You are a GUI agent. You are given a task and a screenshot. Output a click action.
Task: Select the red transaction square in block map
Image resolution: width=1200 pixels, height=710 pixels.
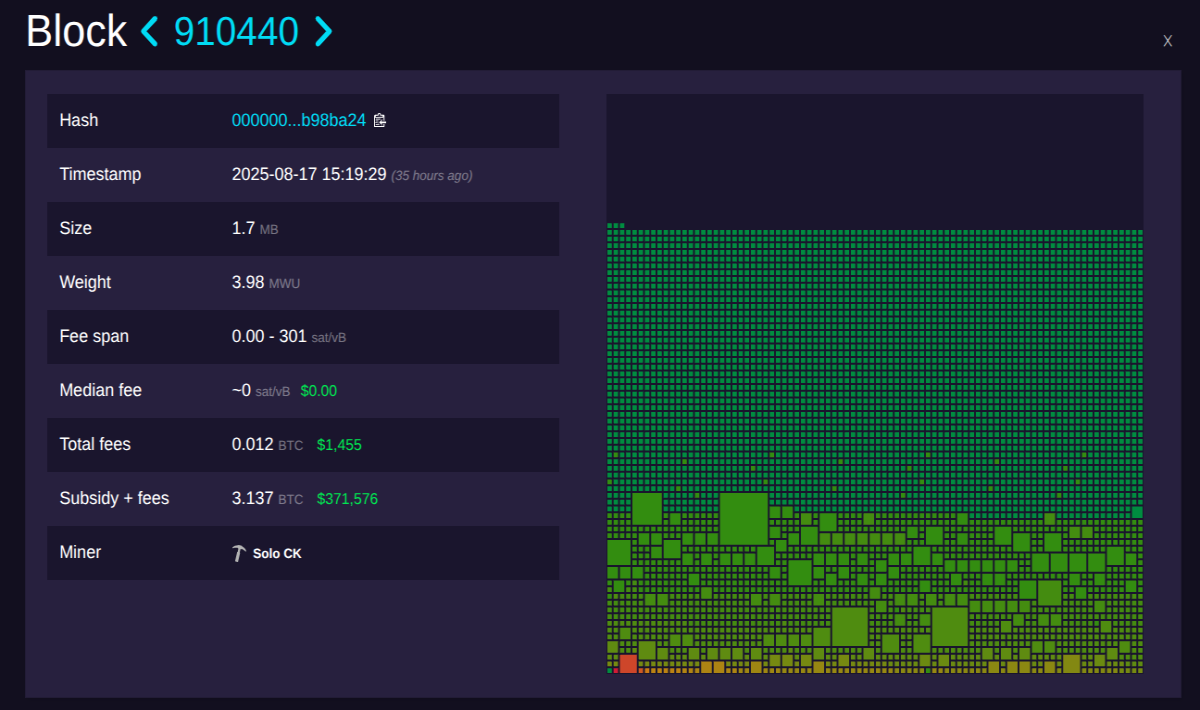628,663
